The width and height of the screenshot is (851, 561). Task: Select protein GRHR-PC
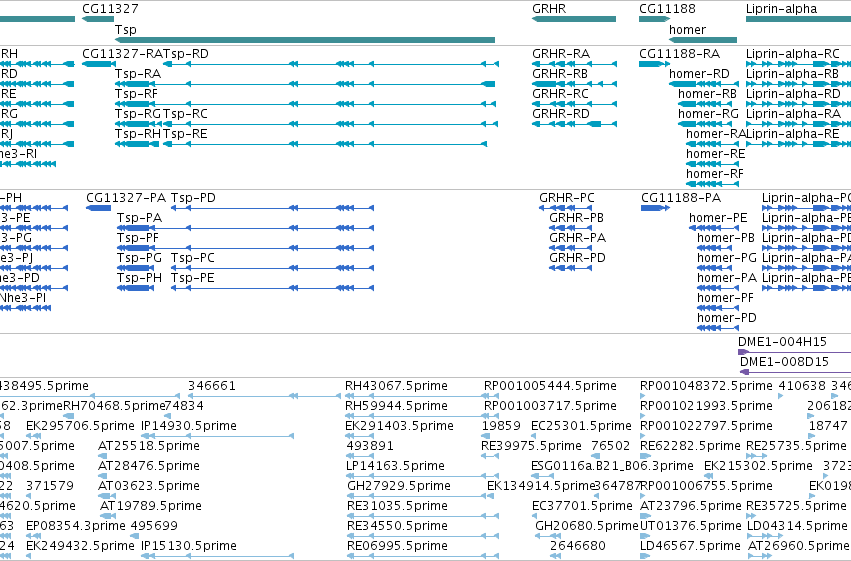pyautogui.click(x=567, y=198)
